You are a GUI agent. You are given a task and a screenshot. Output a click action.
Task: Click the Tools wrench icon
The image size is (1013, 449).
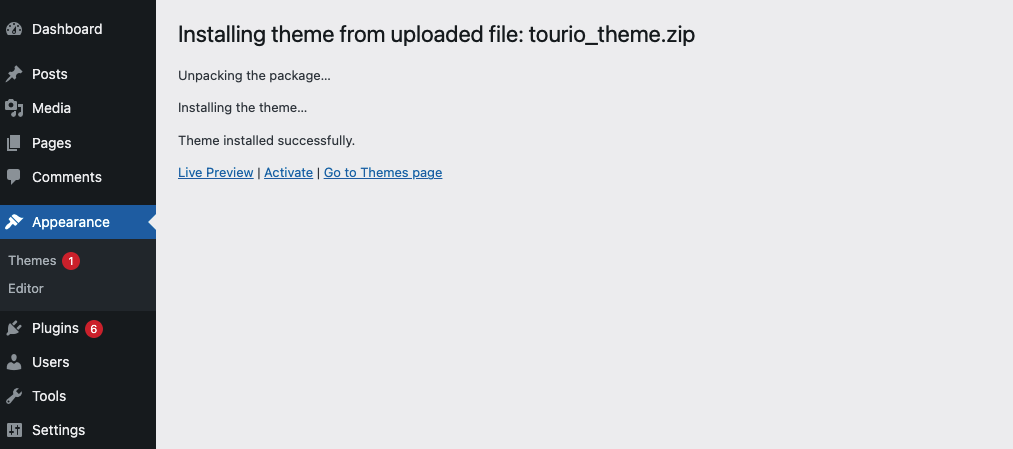[14, 396]
